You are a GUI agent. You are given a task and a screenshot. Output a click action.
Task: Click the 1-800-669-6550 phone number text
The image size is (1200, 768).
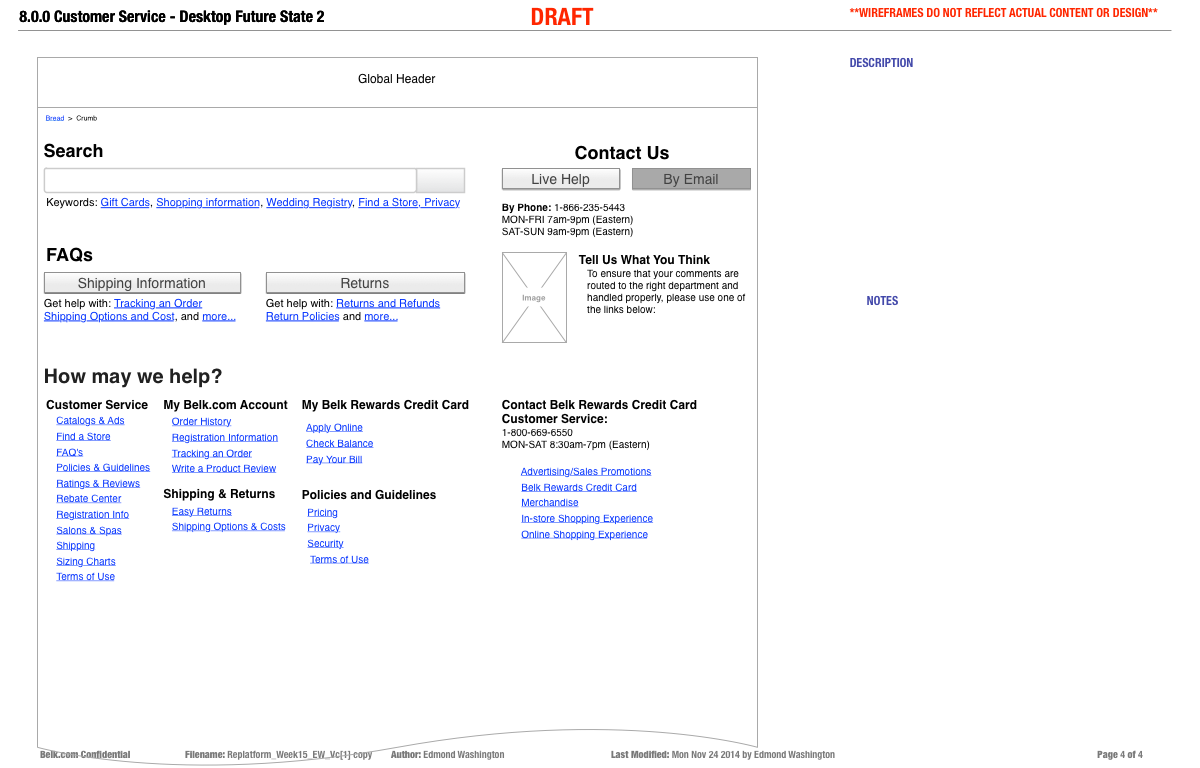[x=537, y=433]
